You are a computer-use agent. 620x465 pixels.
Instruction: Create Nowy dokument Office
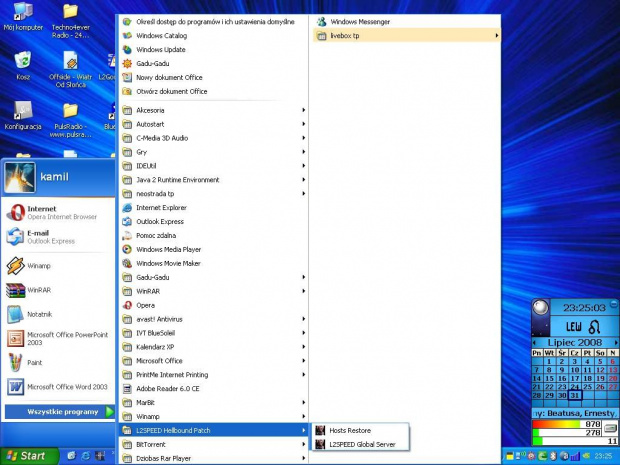tap(214, 78)
